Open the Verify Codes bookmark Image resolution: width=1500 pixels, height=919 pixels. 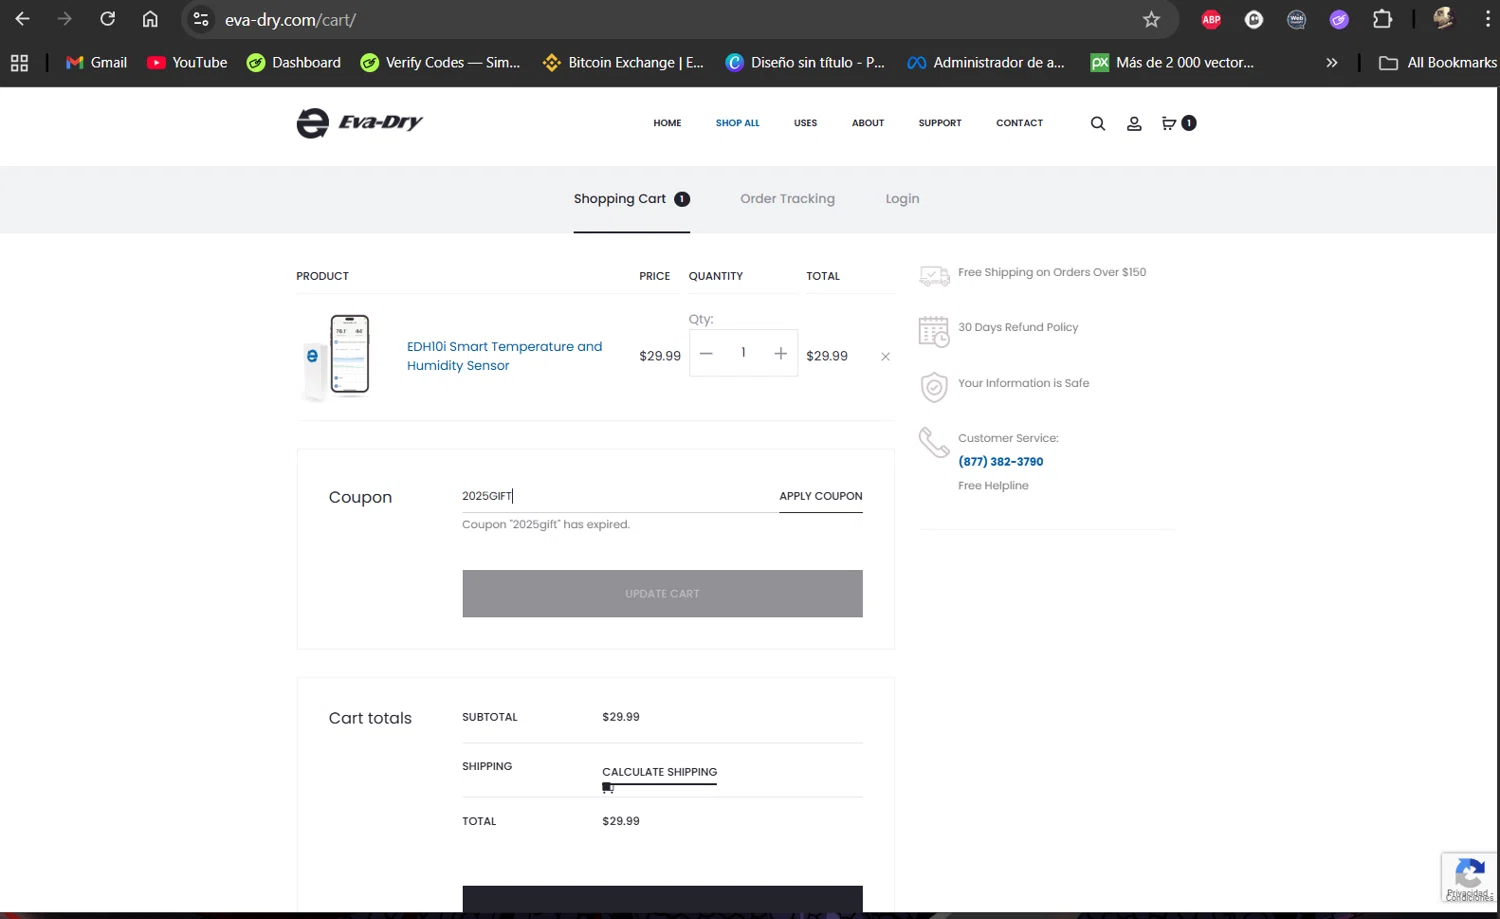[440, 62]
